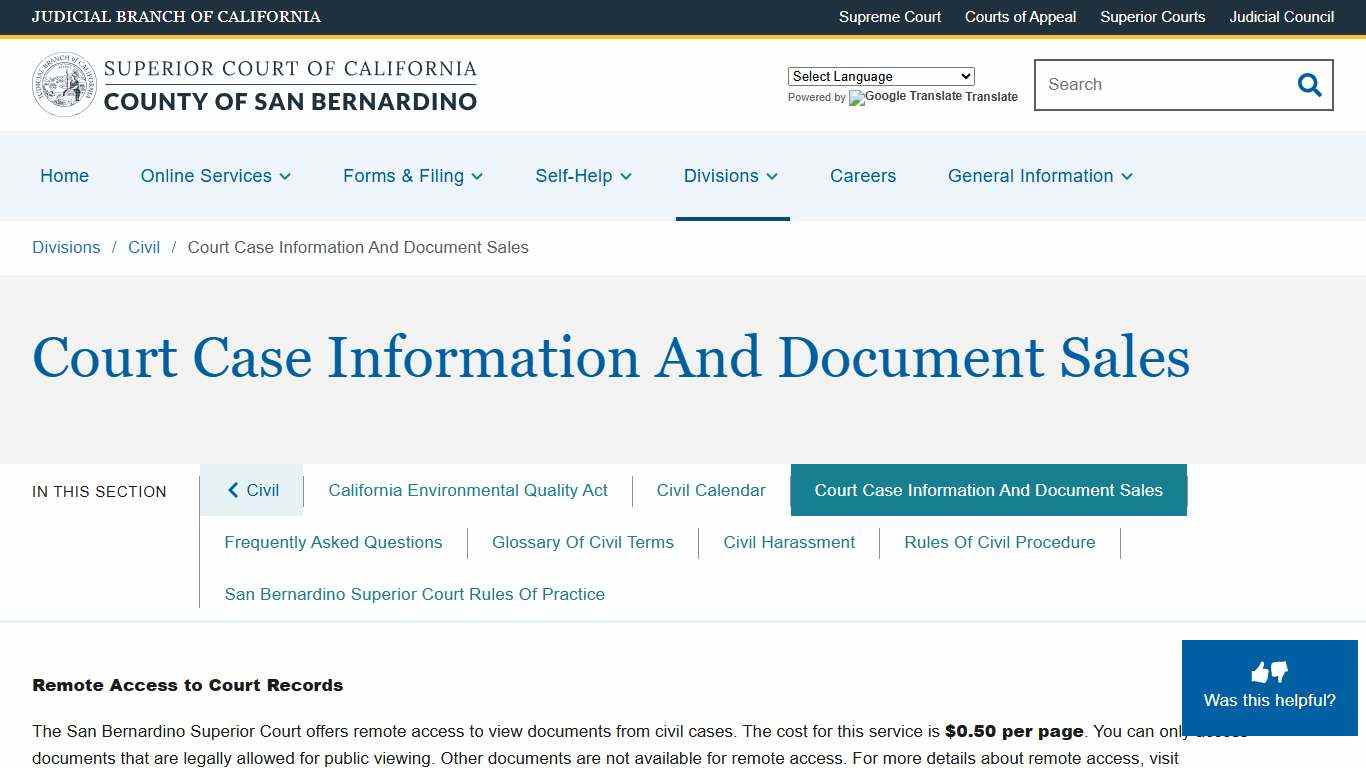The width and height of the screenshot is (1366, 768).
Task: Give thumbs up on 'Was this helpful?'
Action: coord(1259,672)
